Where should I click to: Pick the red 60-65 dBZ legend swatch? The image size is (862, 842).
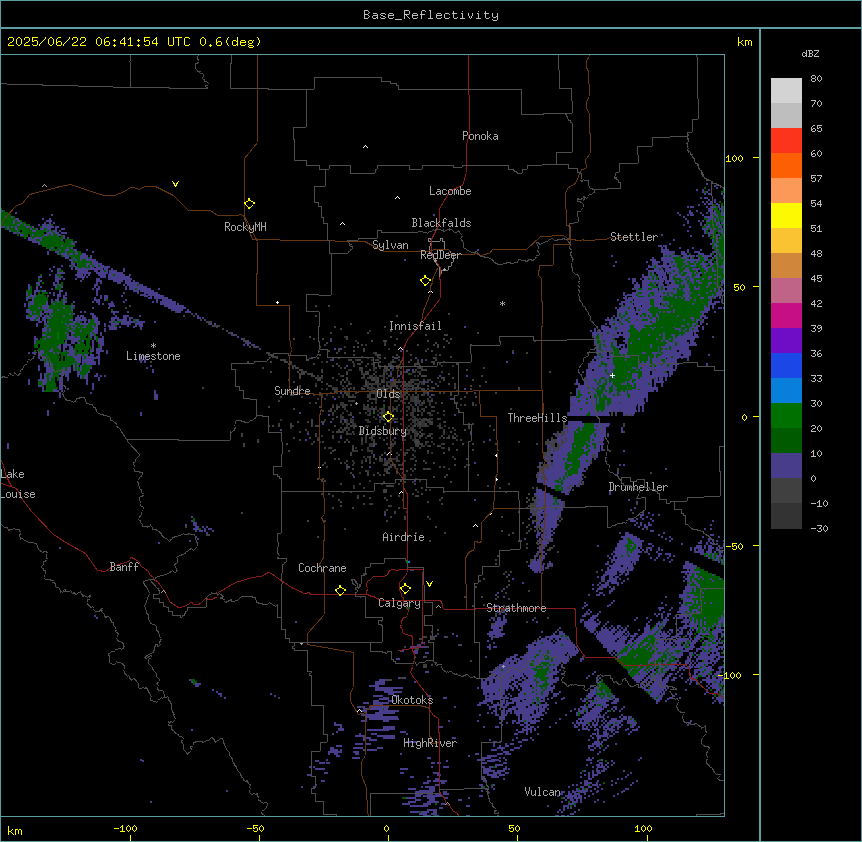pyautogui.click(x=786, y=141)
